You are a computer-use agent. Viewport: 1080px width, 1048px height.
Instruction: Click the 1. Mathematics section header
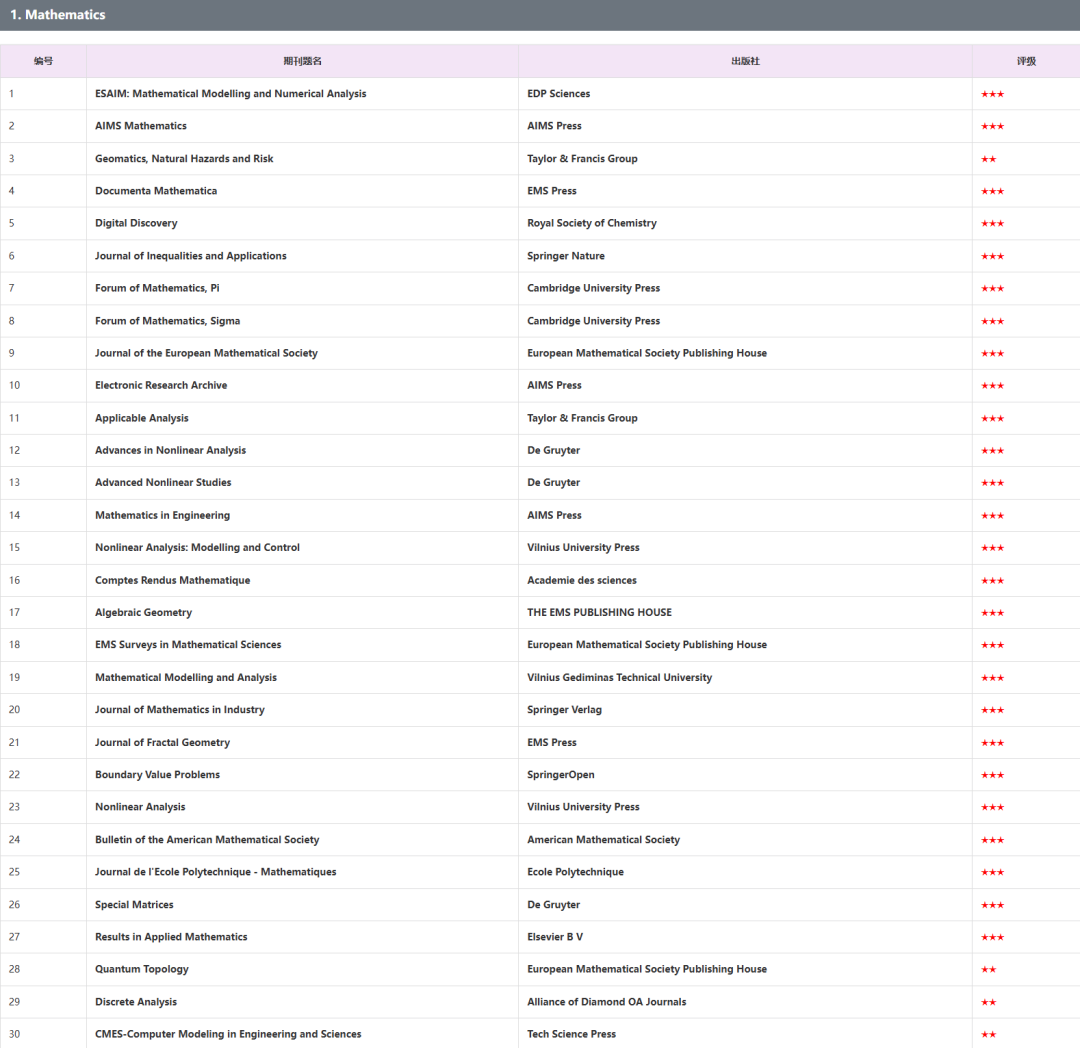point(57,15)
